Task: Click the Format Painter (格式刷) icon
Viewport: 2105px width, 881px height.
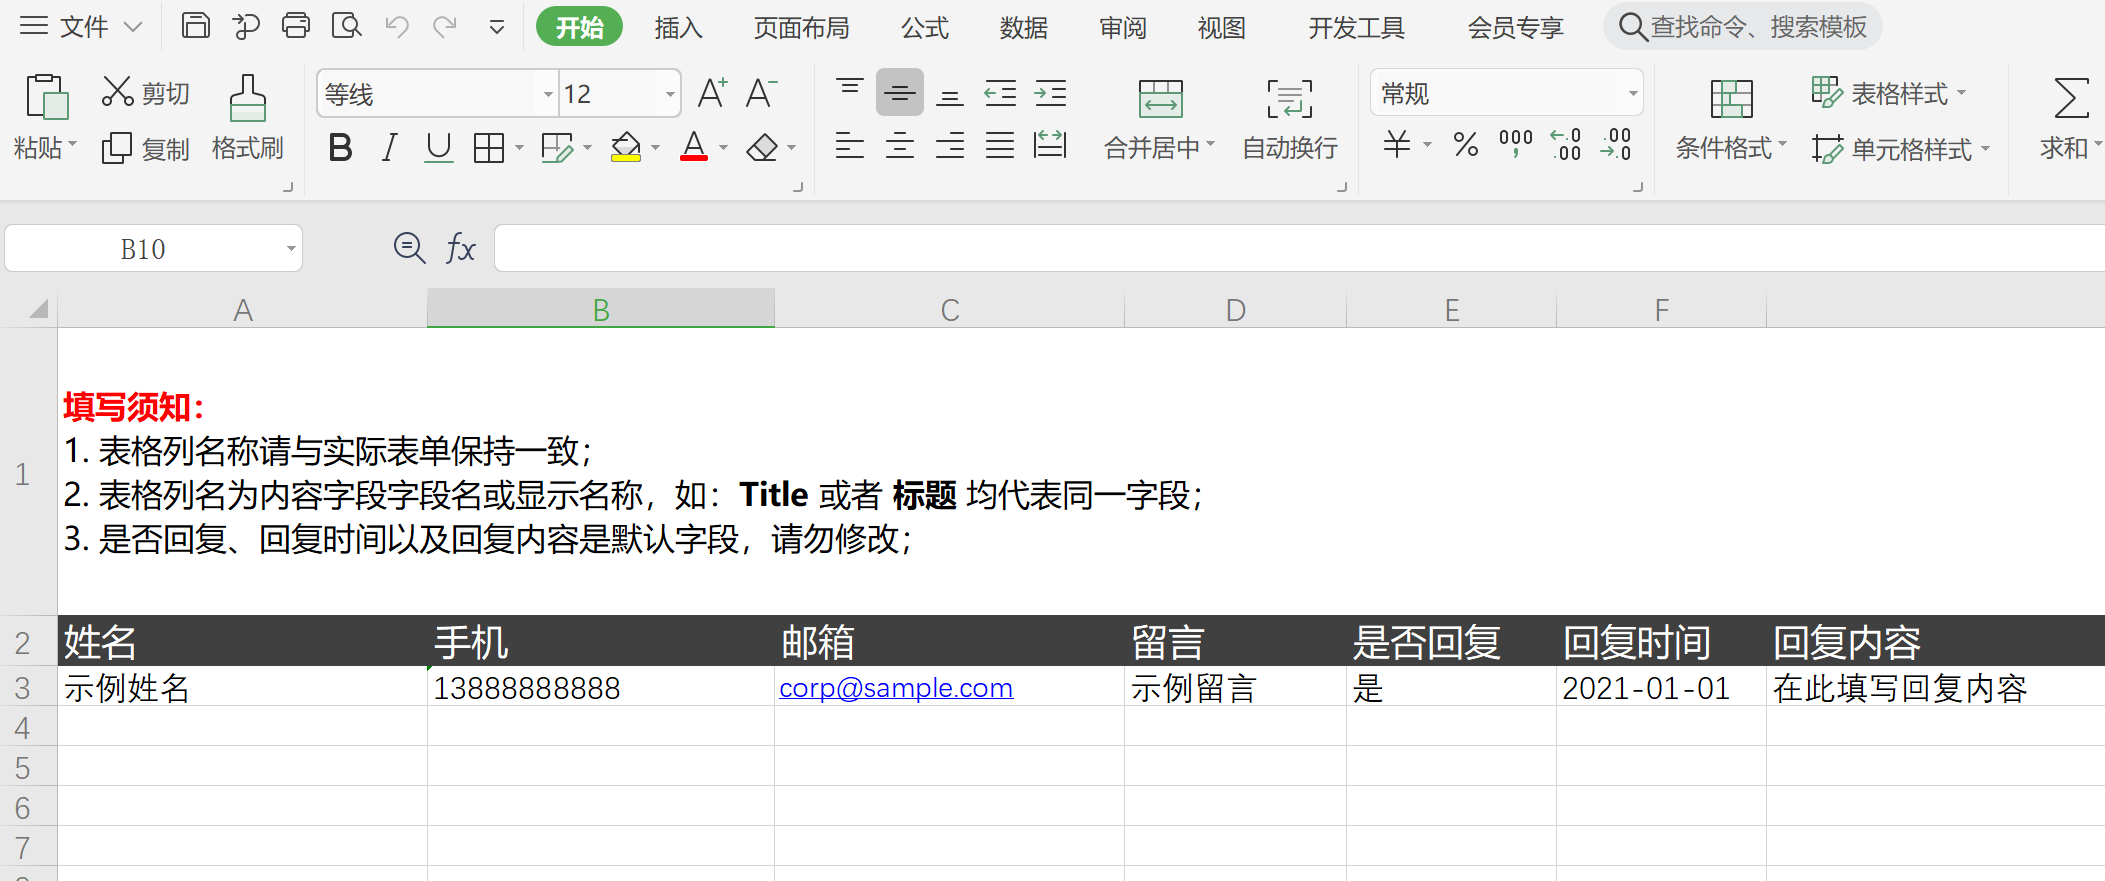Action: coord(247,98)
